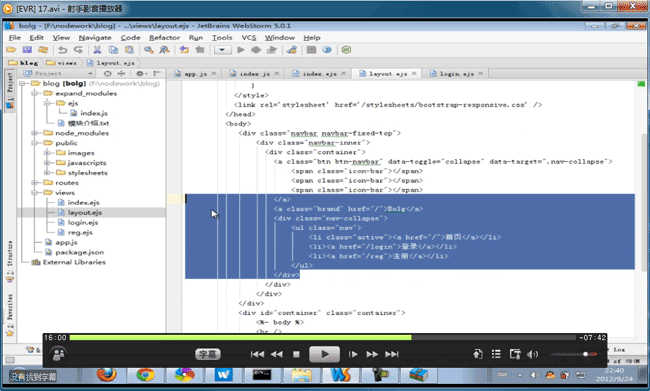Click the Firefox taskbar icon

tap(107, 375)
